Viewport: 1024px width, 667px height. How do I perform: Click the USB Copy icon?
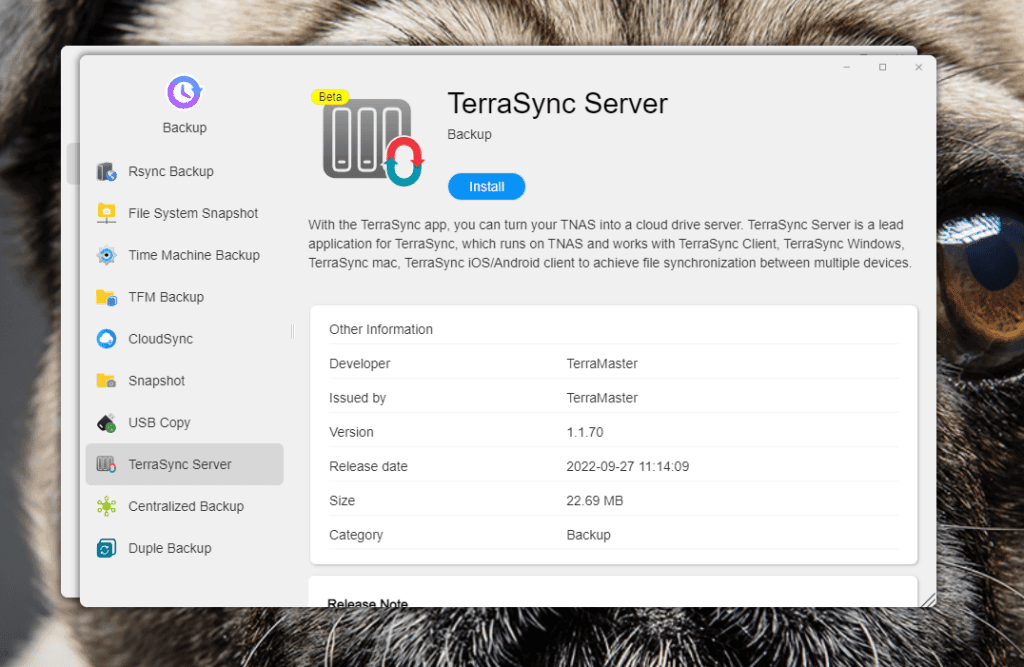(106, 423)
